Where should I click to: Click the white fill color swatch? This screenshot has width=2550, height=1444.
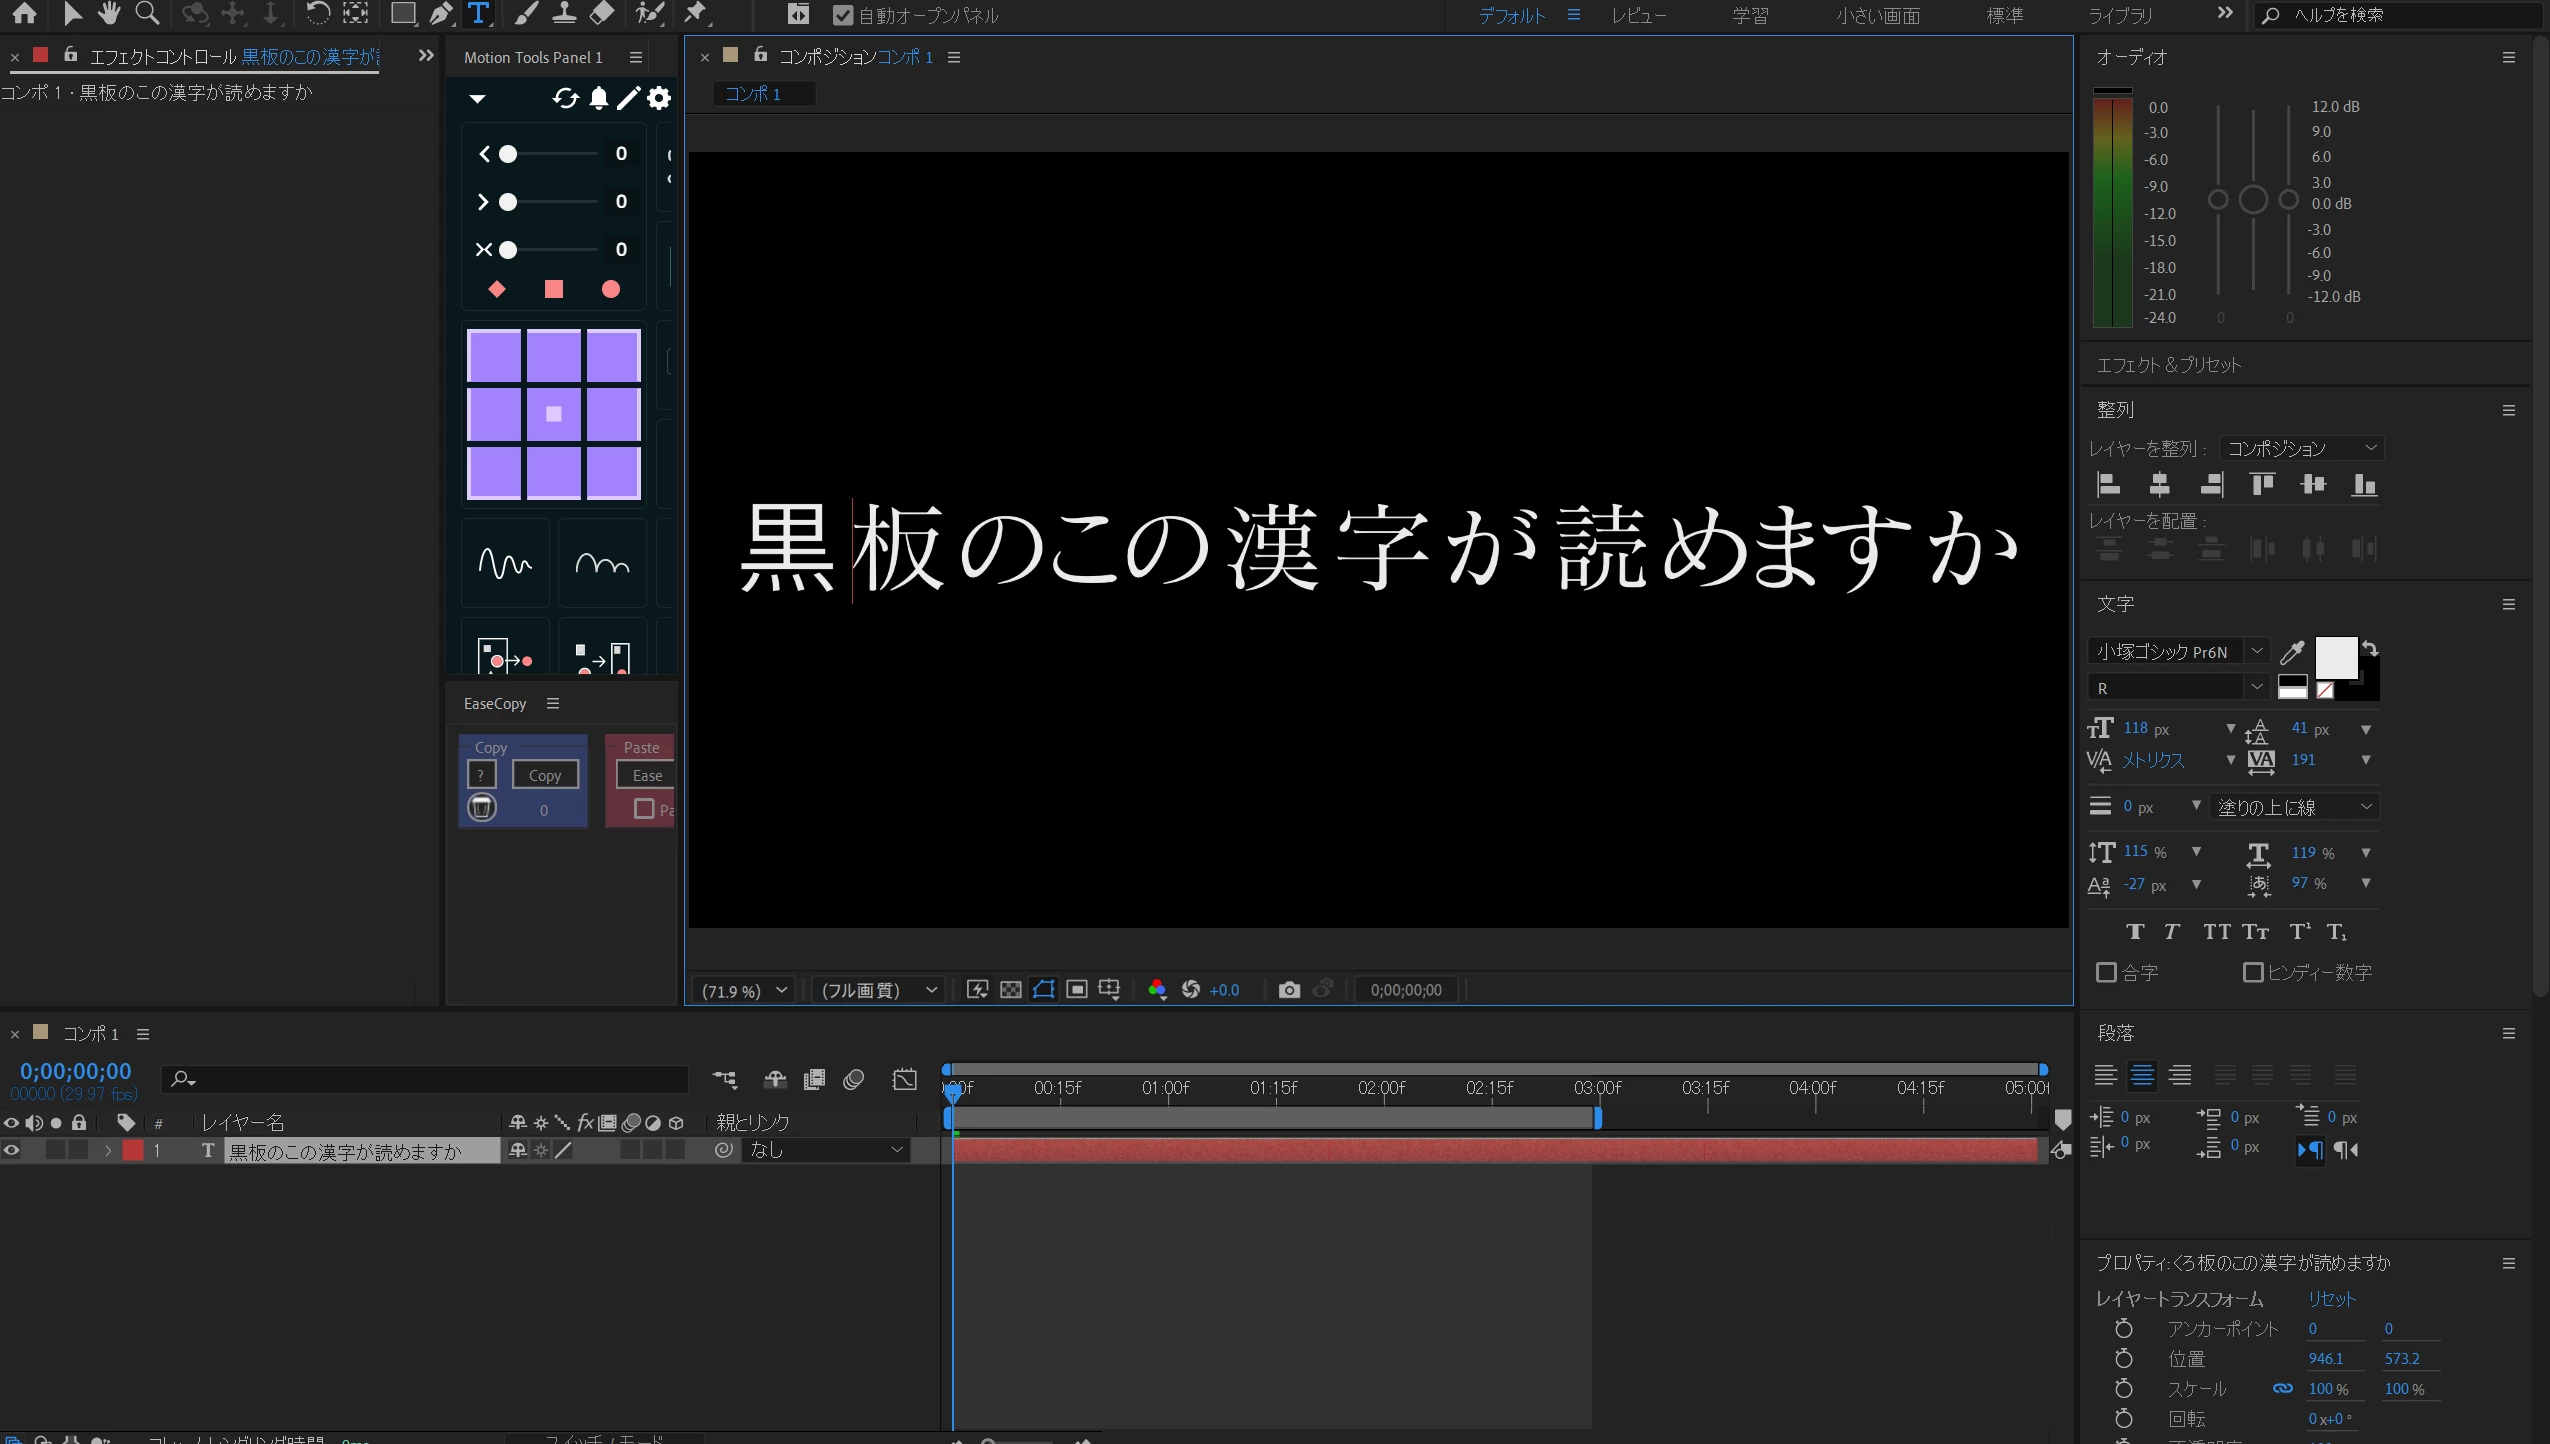pos(2335,657)
